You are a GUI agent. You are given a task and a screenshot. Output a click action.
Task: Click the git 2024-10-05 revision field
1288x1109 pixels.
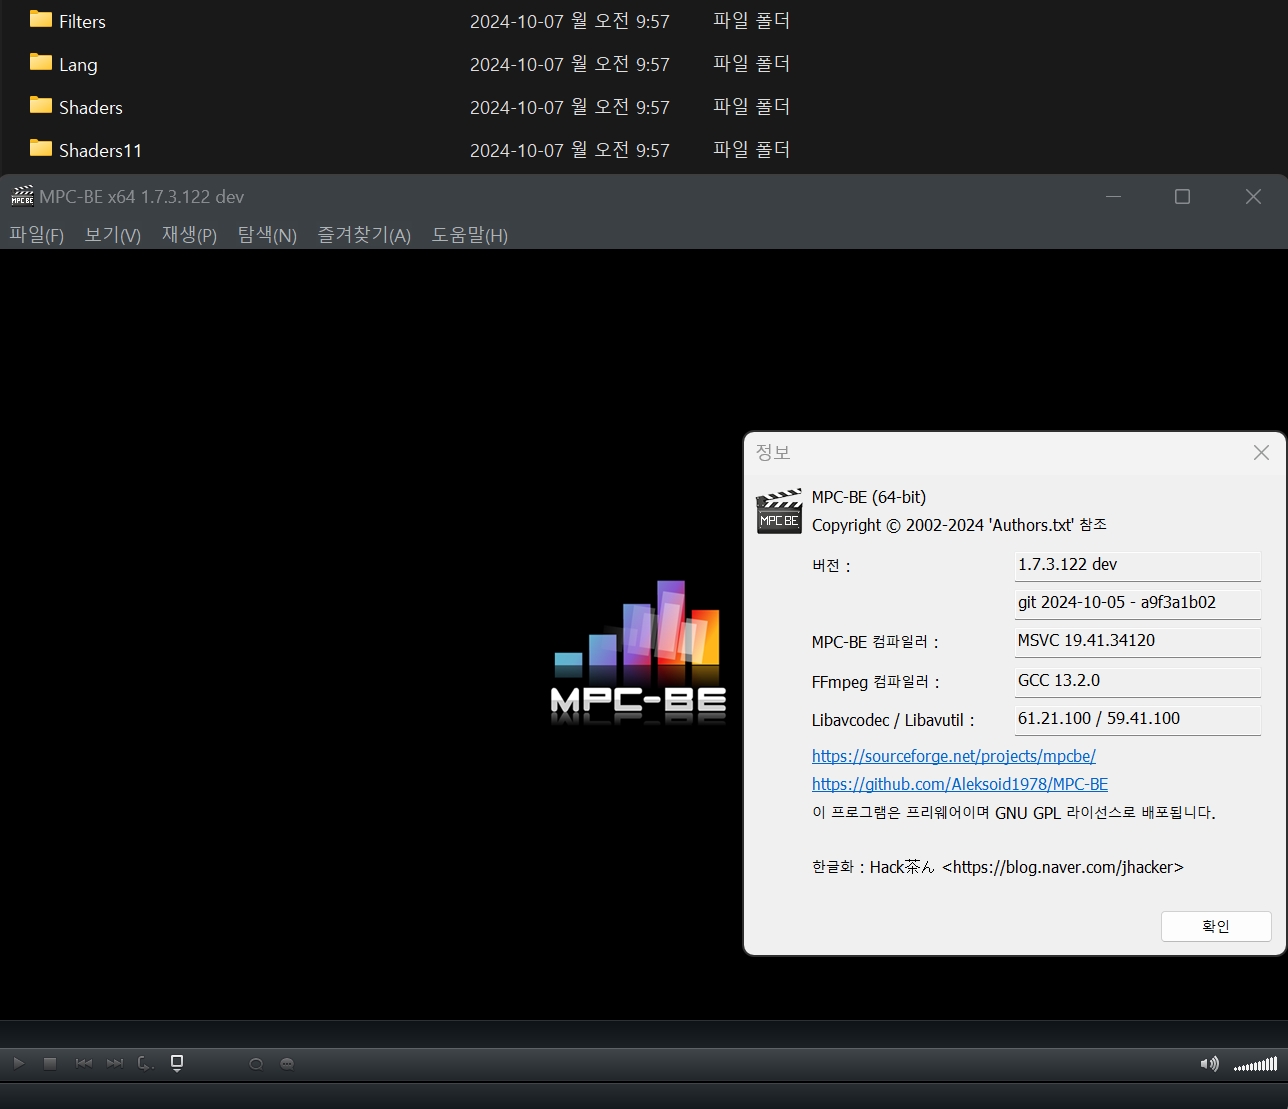click(1137, 603)
